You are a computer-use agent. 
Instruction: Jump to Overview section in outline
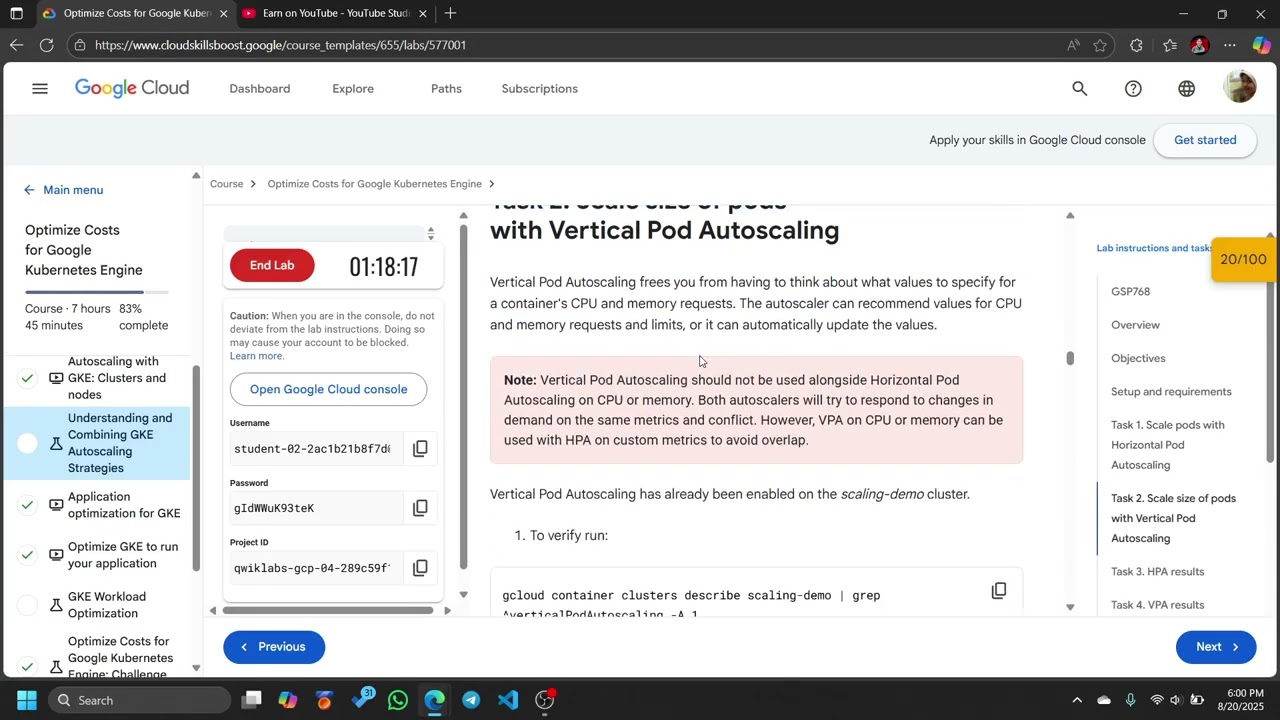[x=1135, y=325]
